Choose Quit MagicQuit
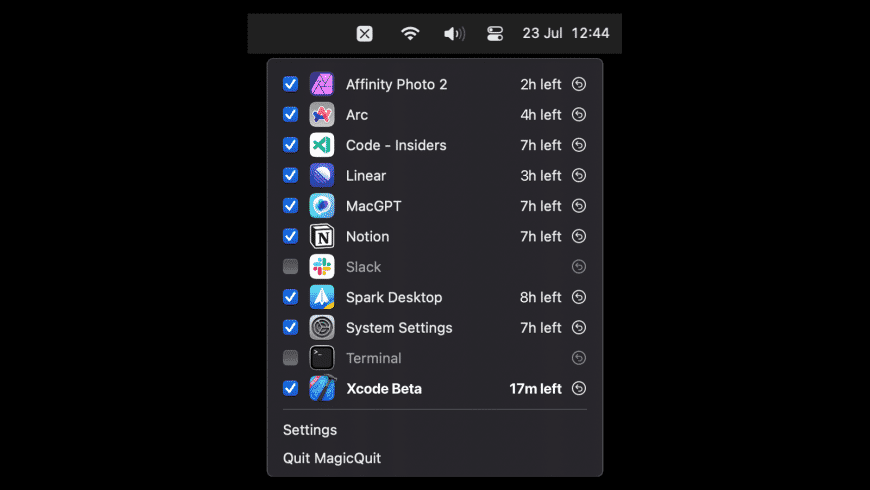The image size is (870, 490). click(332, 458)
